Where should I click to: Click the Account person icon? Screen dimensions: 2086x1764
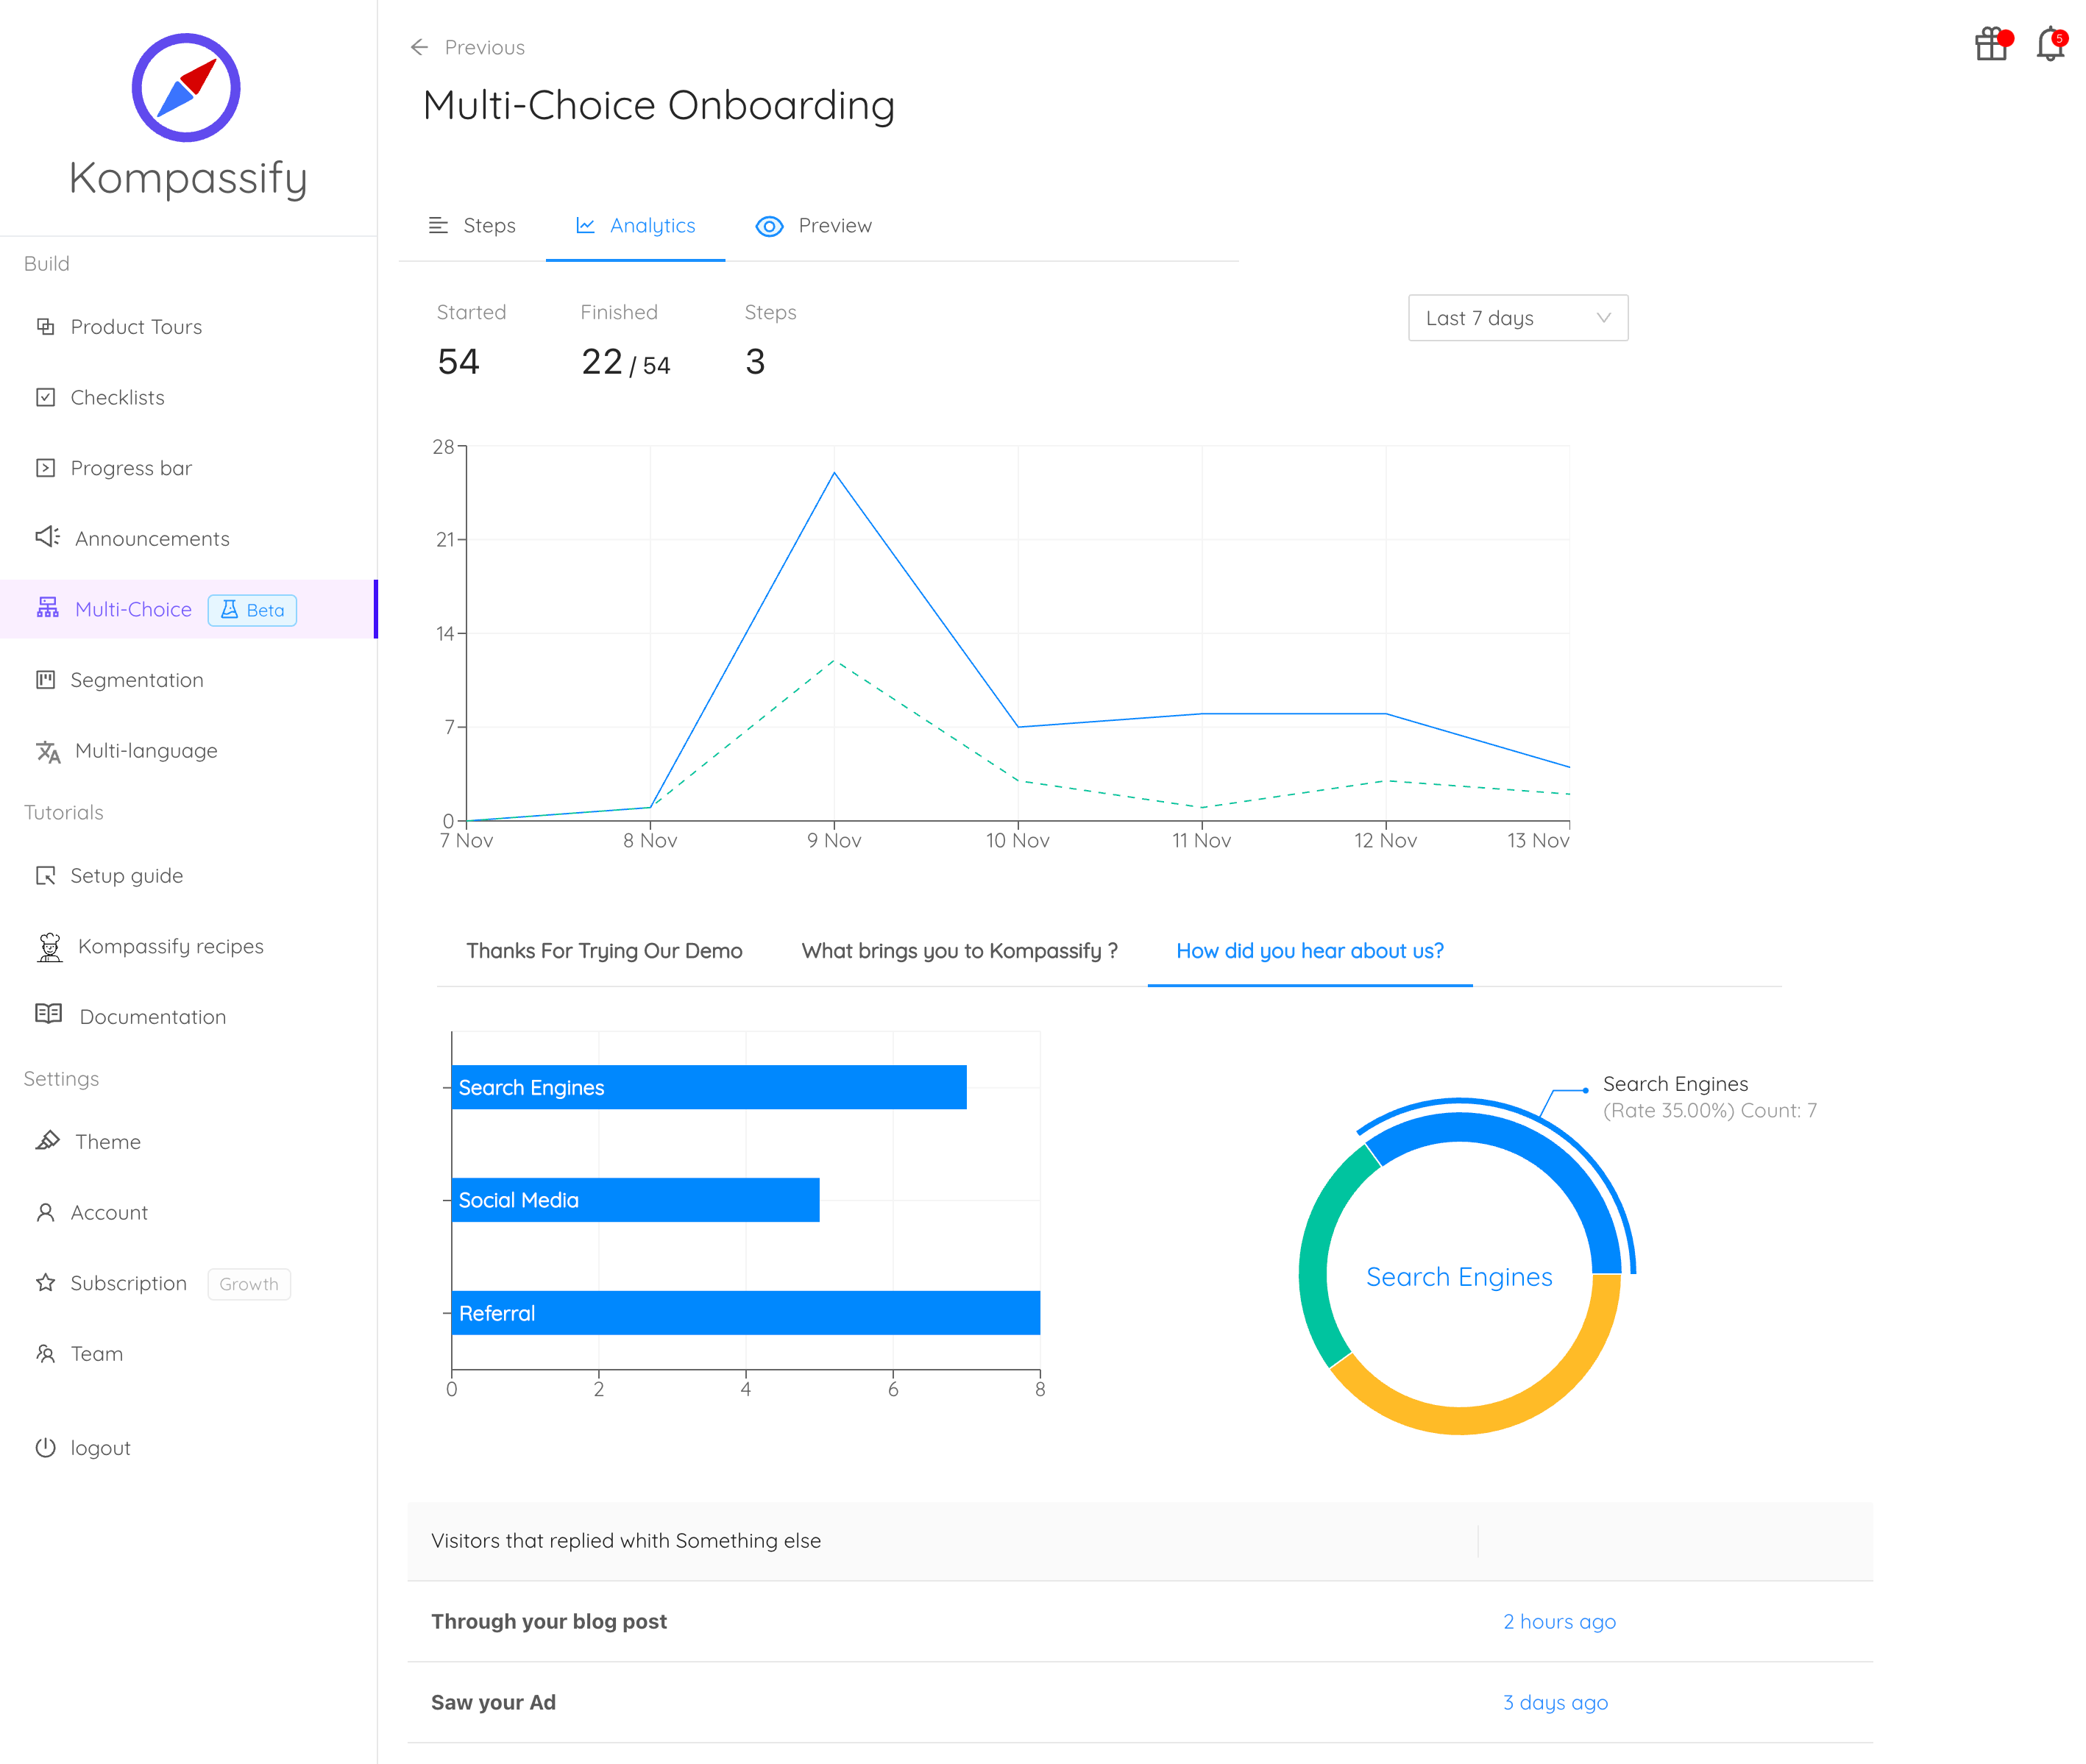point(46,1212)
